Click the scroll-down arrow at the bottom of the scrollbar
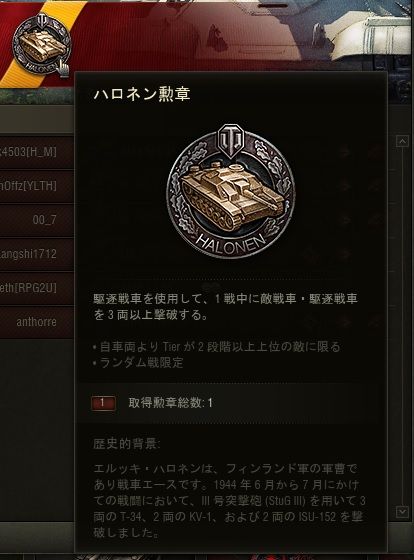 [402, 512]
